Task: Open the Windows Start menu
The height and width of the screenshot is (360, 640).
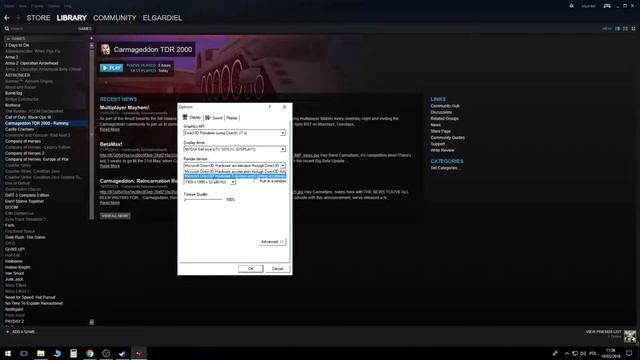Action: 8,353
